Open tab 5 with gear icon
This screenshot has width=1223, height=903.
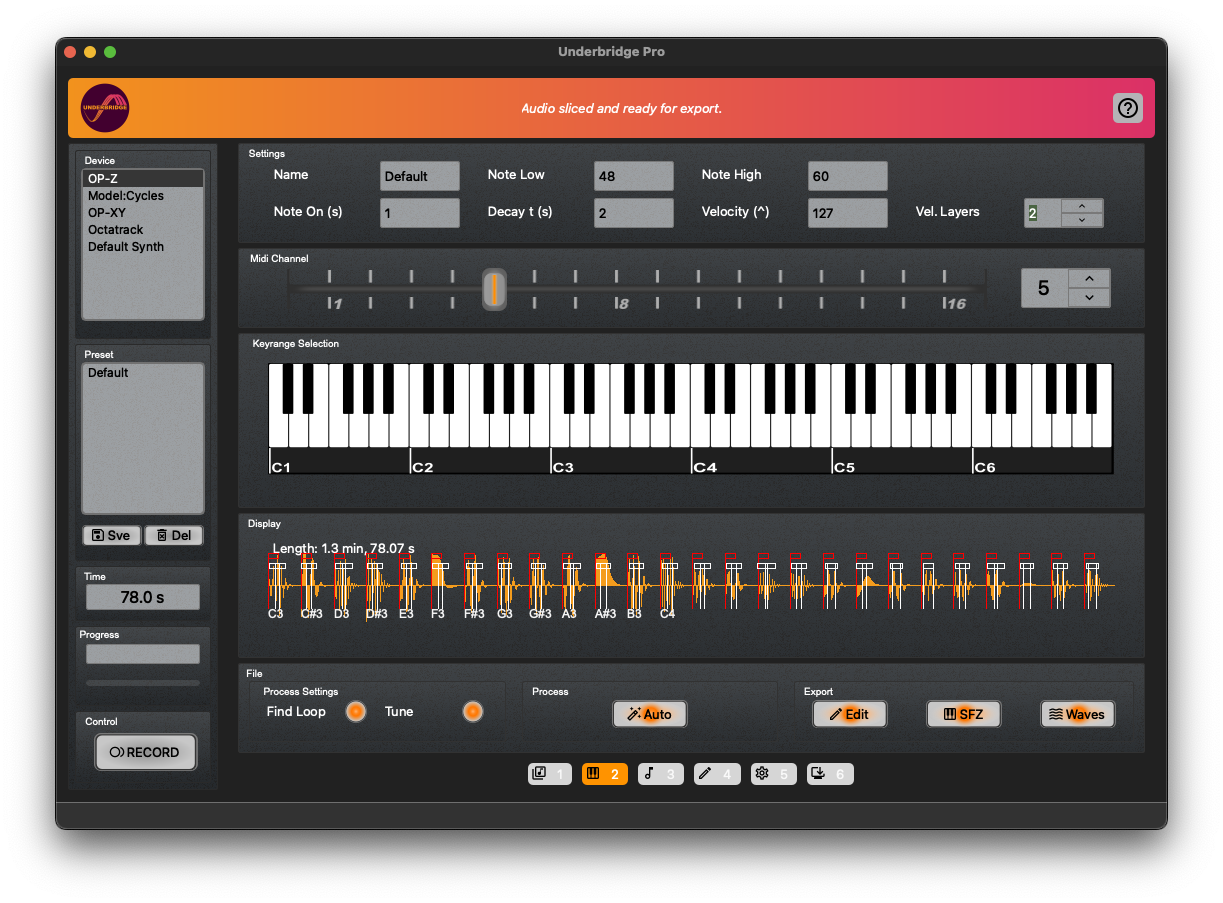pos(773,774)
